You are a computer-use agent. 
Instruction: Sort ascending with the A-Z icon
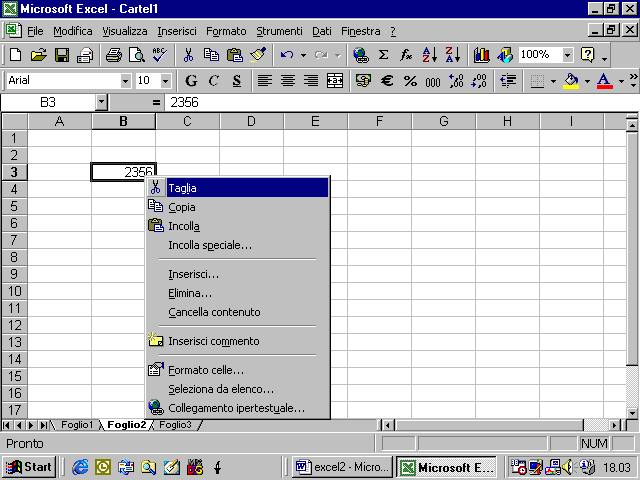point(429,54)
